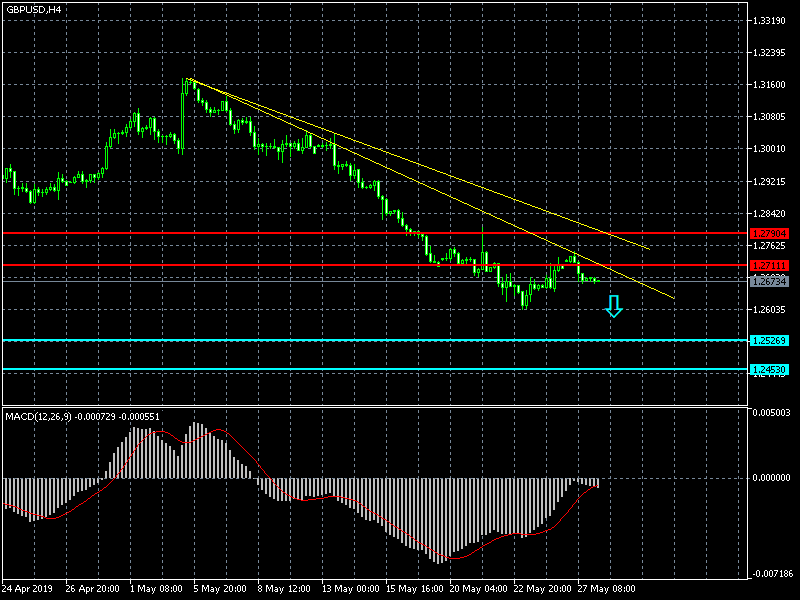
Task: Click the 1 May 08:00 time label
Action: coord(156,589)
